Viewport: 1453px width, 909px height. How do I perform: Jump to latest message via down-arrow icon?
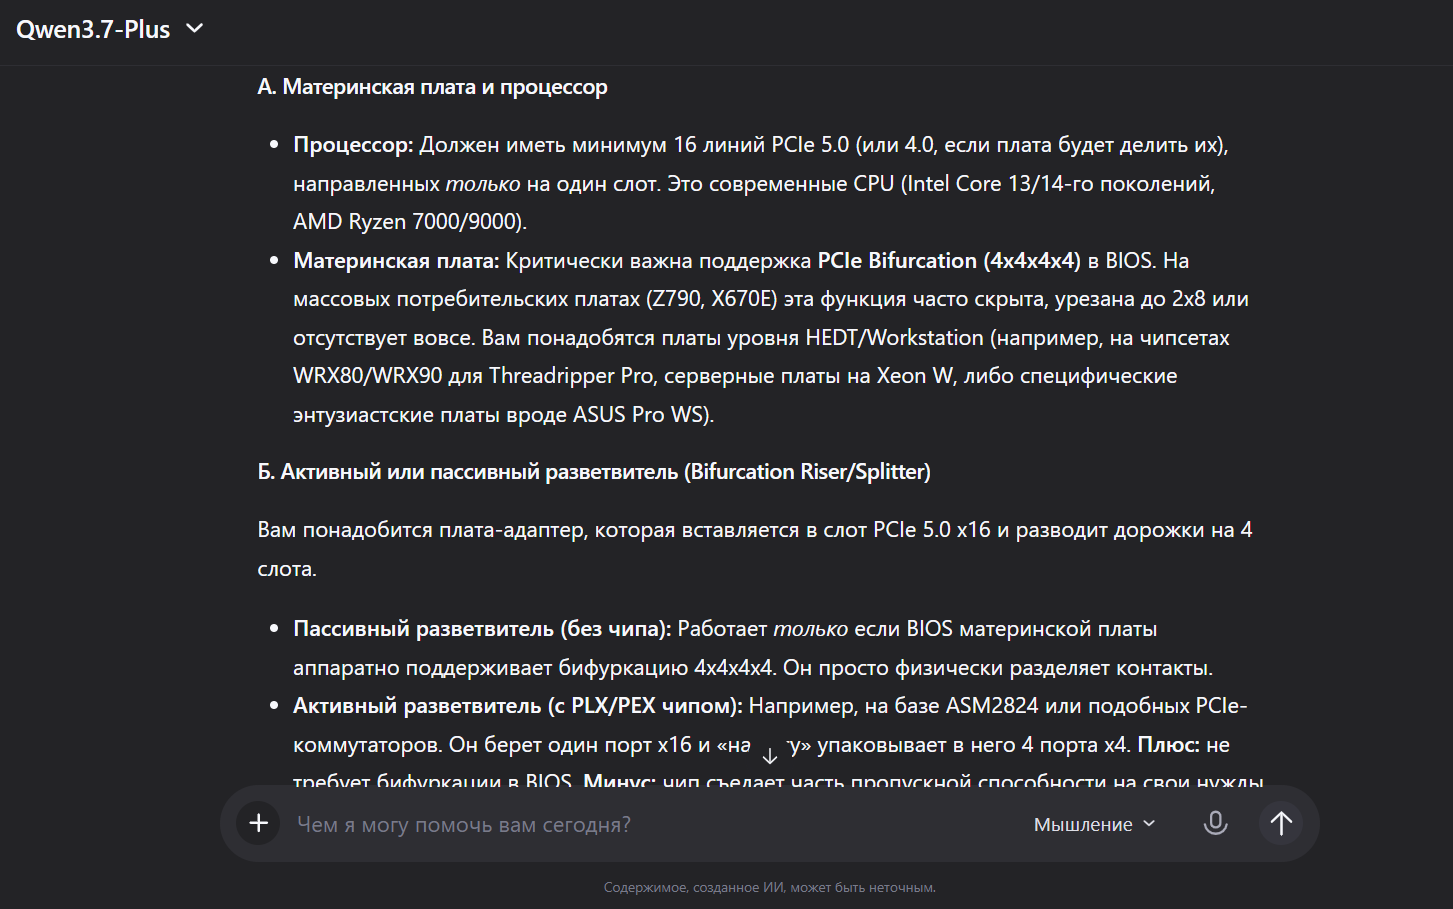(x=769, y=756)
